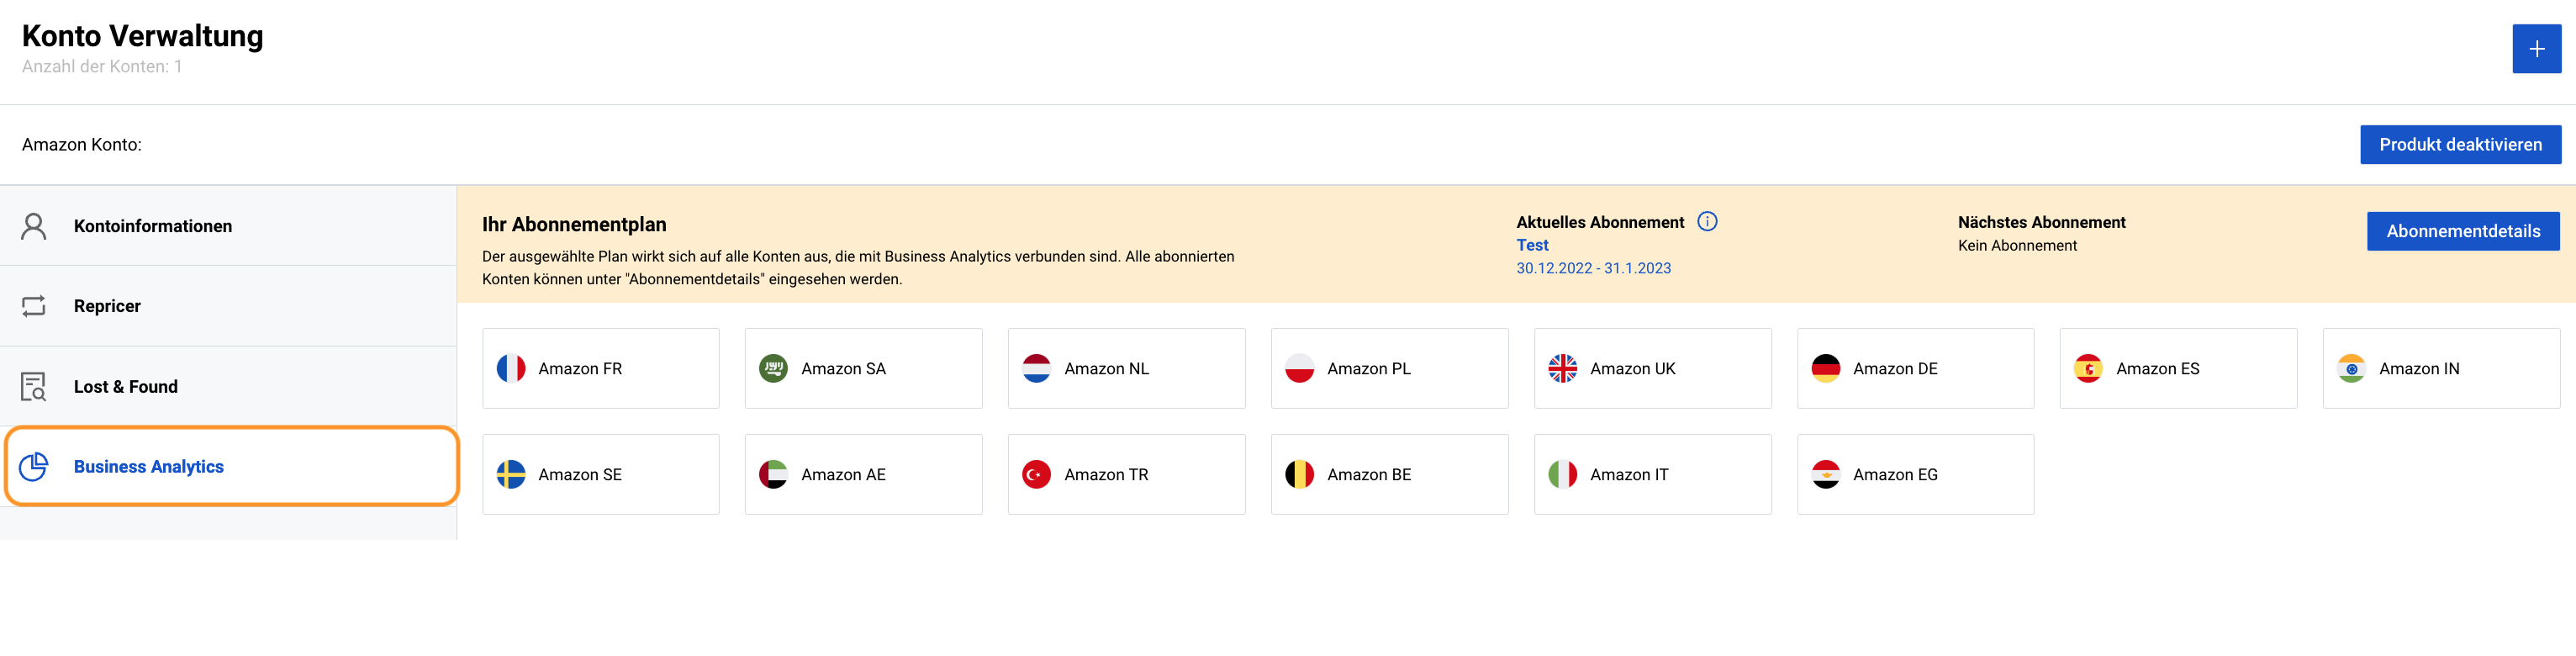The height and width of the screenshot is (656, 2576).
Task: Click the subscription date range 30.12.2022 - 31.1.2023
Action: pyautogui.click(x=1593, y=268)
